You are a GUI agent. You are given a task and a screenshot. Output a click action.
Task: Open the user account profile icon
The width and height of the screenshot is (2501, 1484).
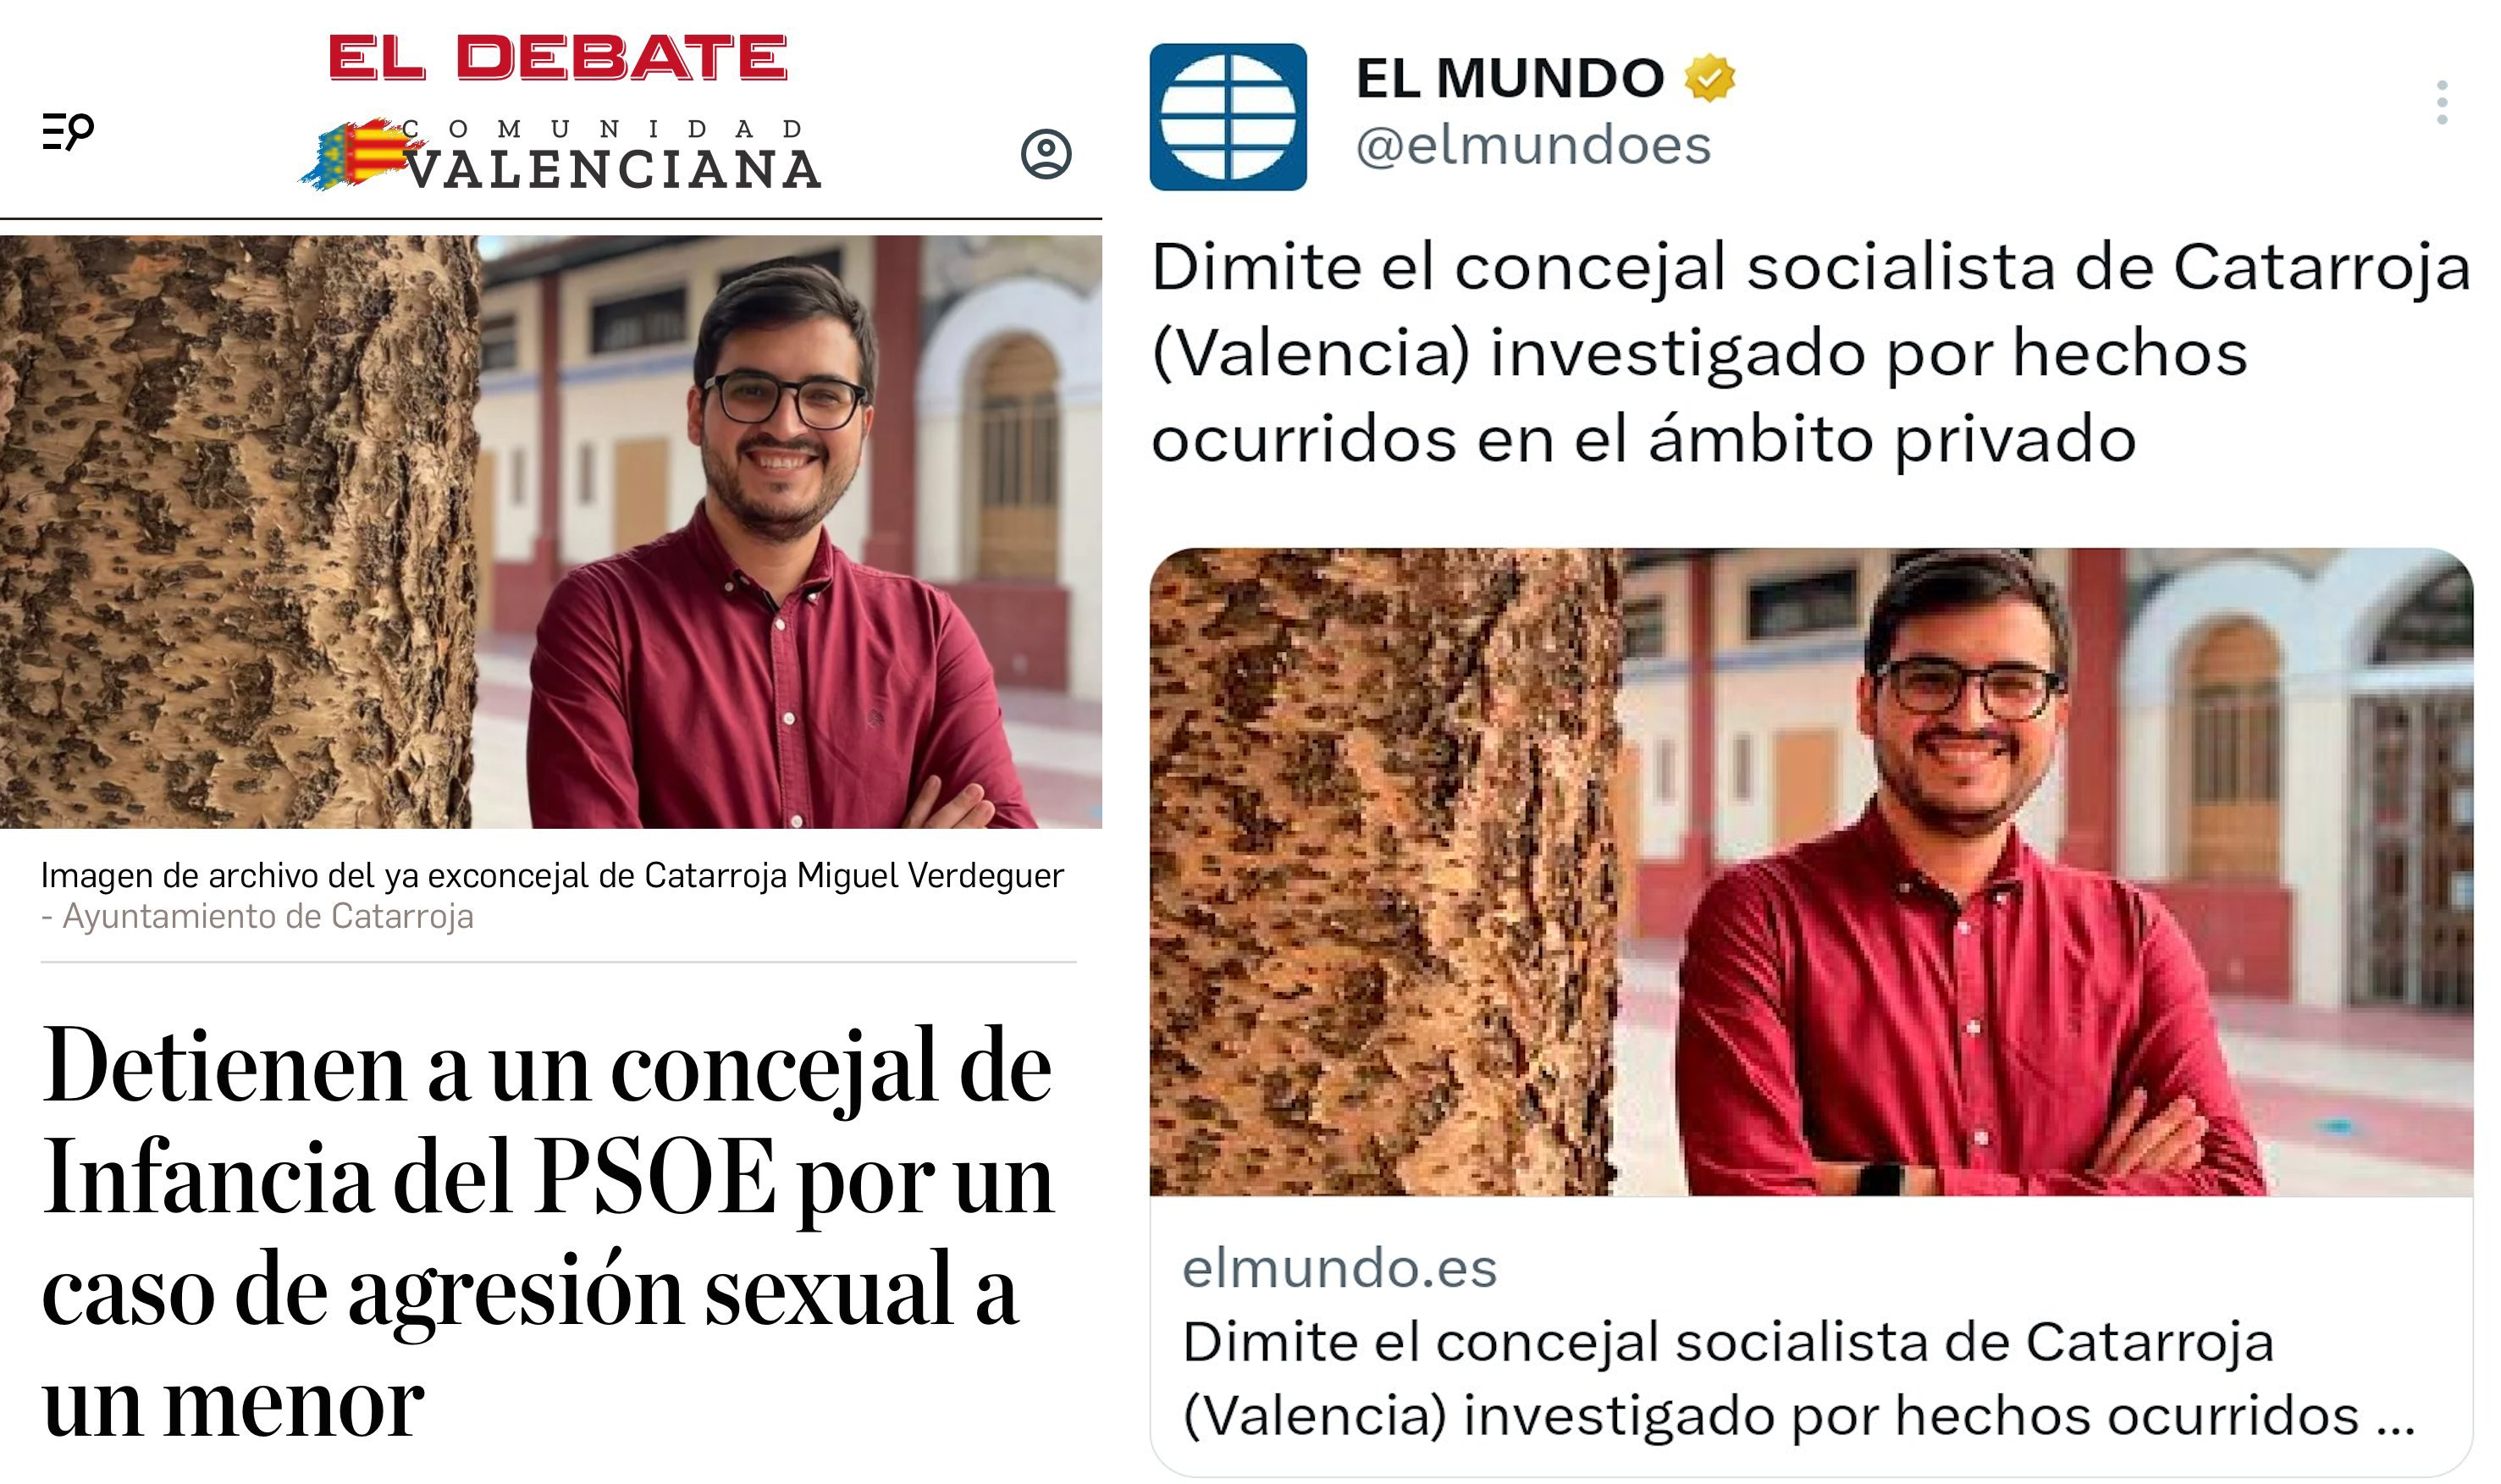(x=1046, y=154)
